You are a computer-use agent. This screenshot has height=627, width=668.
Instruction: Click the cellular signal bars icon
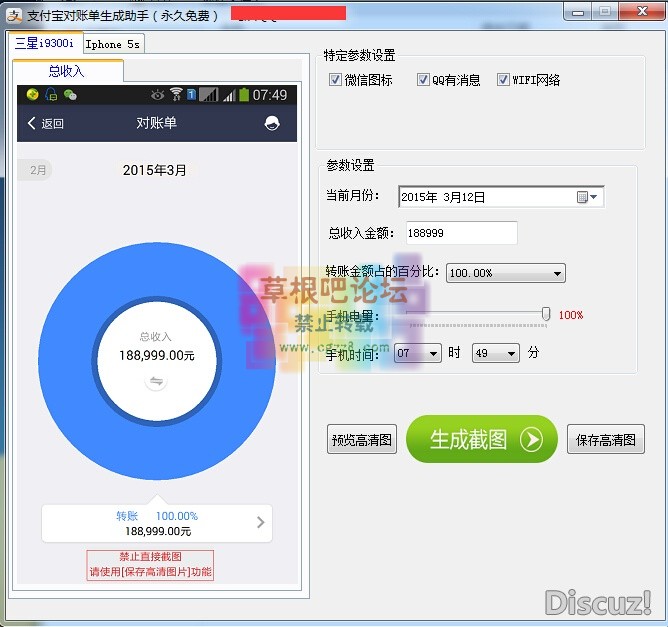(x=230, y=95)
